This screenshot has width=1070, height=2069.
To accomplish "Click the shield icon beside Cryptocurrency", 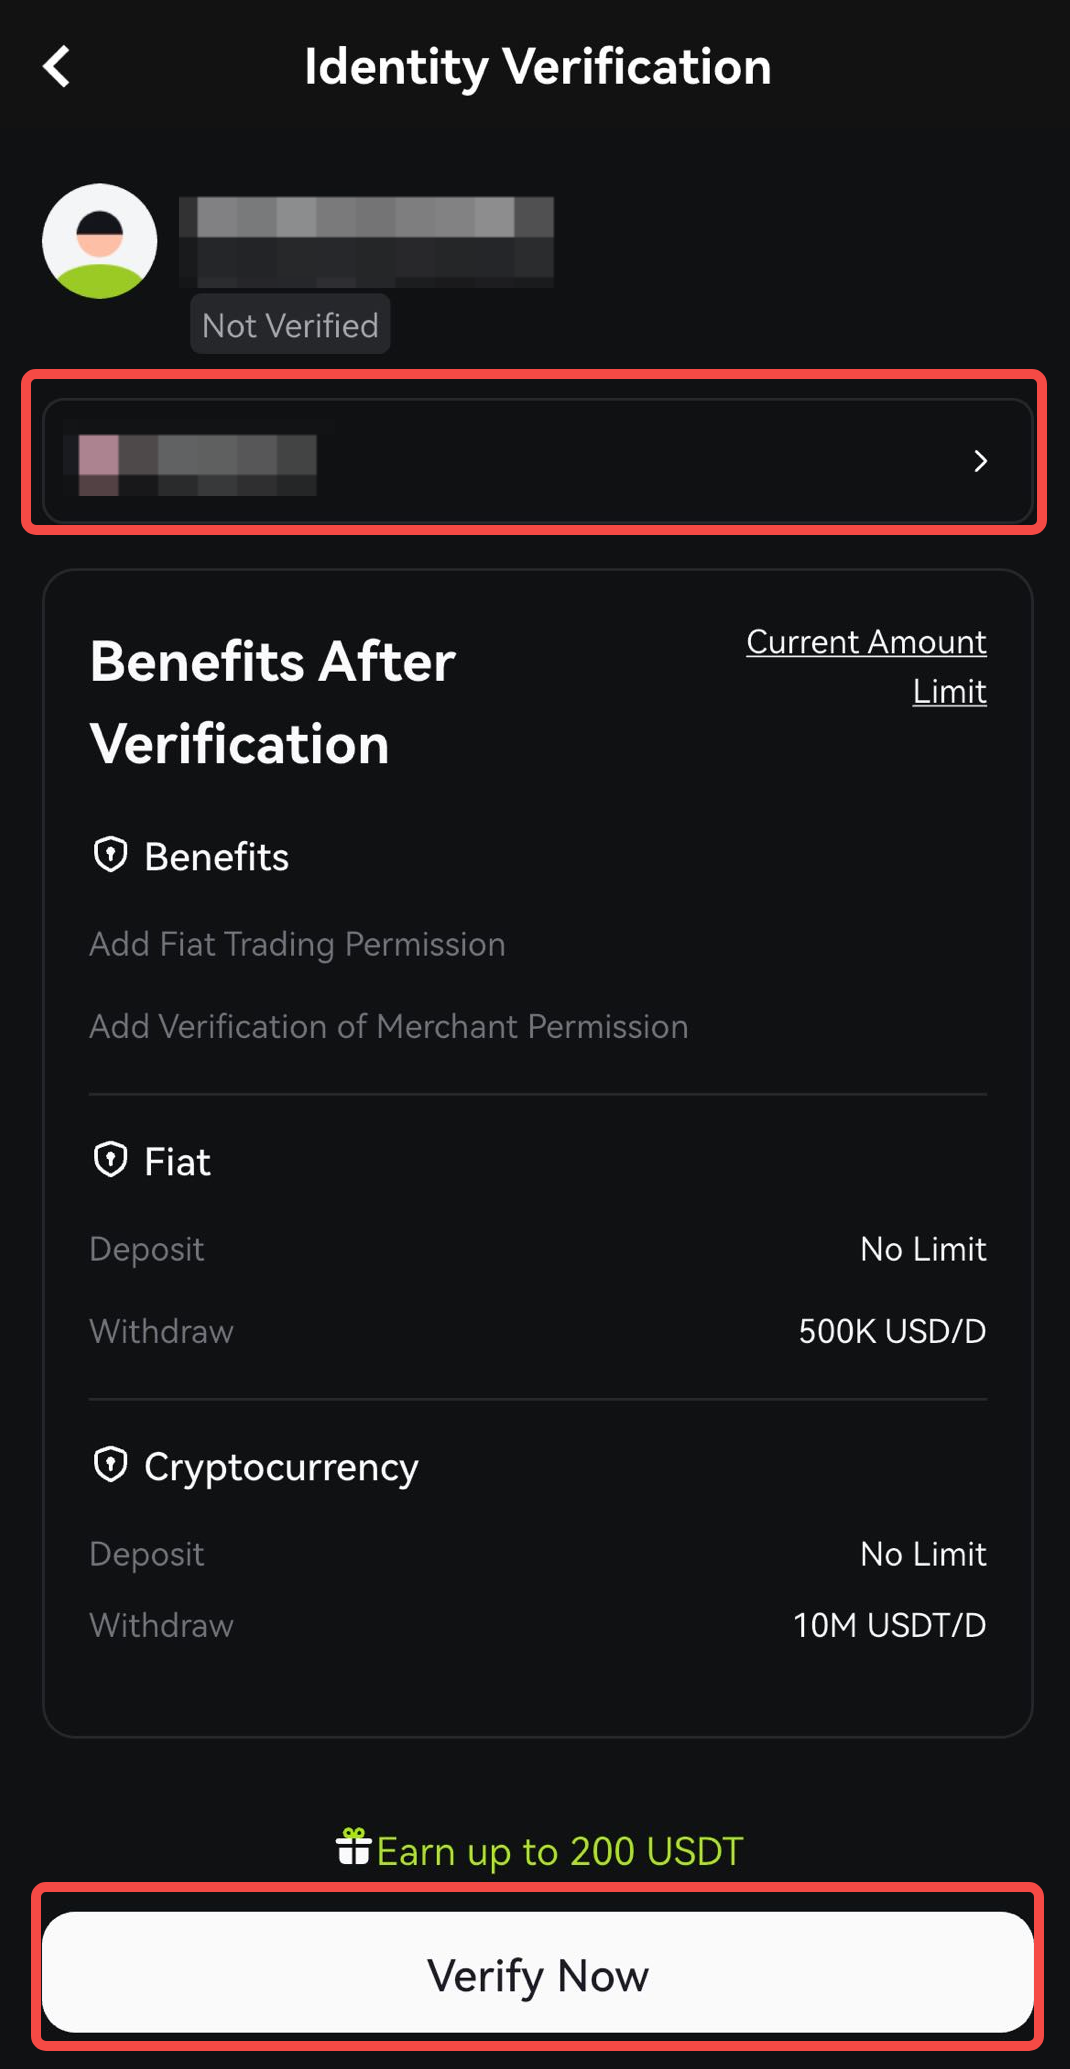I will 110,1465.
